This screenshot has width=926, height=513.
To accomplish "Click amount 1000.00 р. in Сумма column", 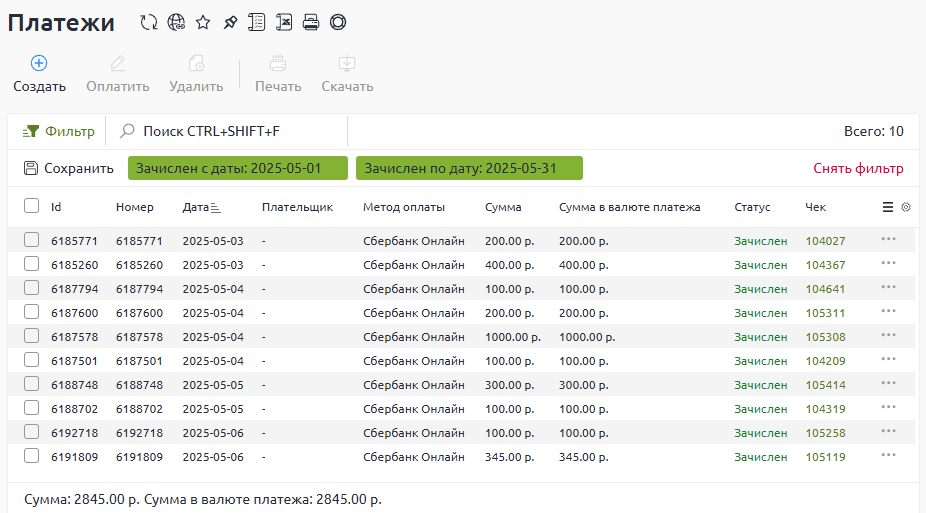I will click(513, 337).
